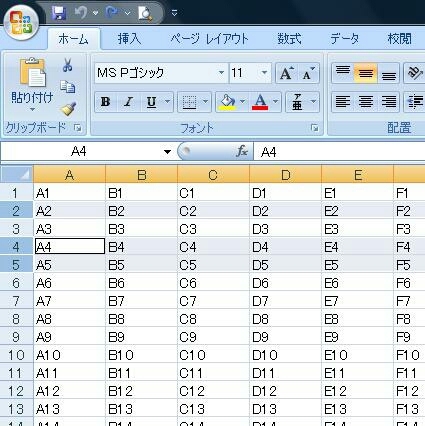Expand the 貼り付け paste options arrow
The image size is (425, 426).
pyautogui.click(x=32, y=109)
